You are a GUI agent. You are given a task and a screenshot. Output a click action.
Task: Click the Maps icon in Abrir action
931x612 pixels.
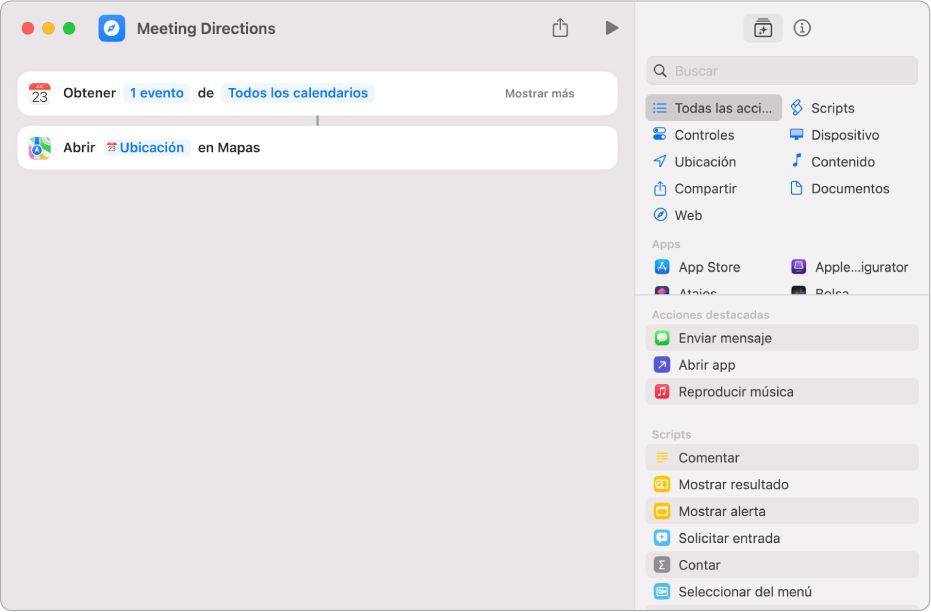40,147
